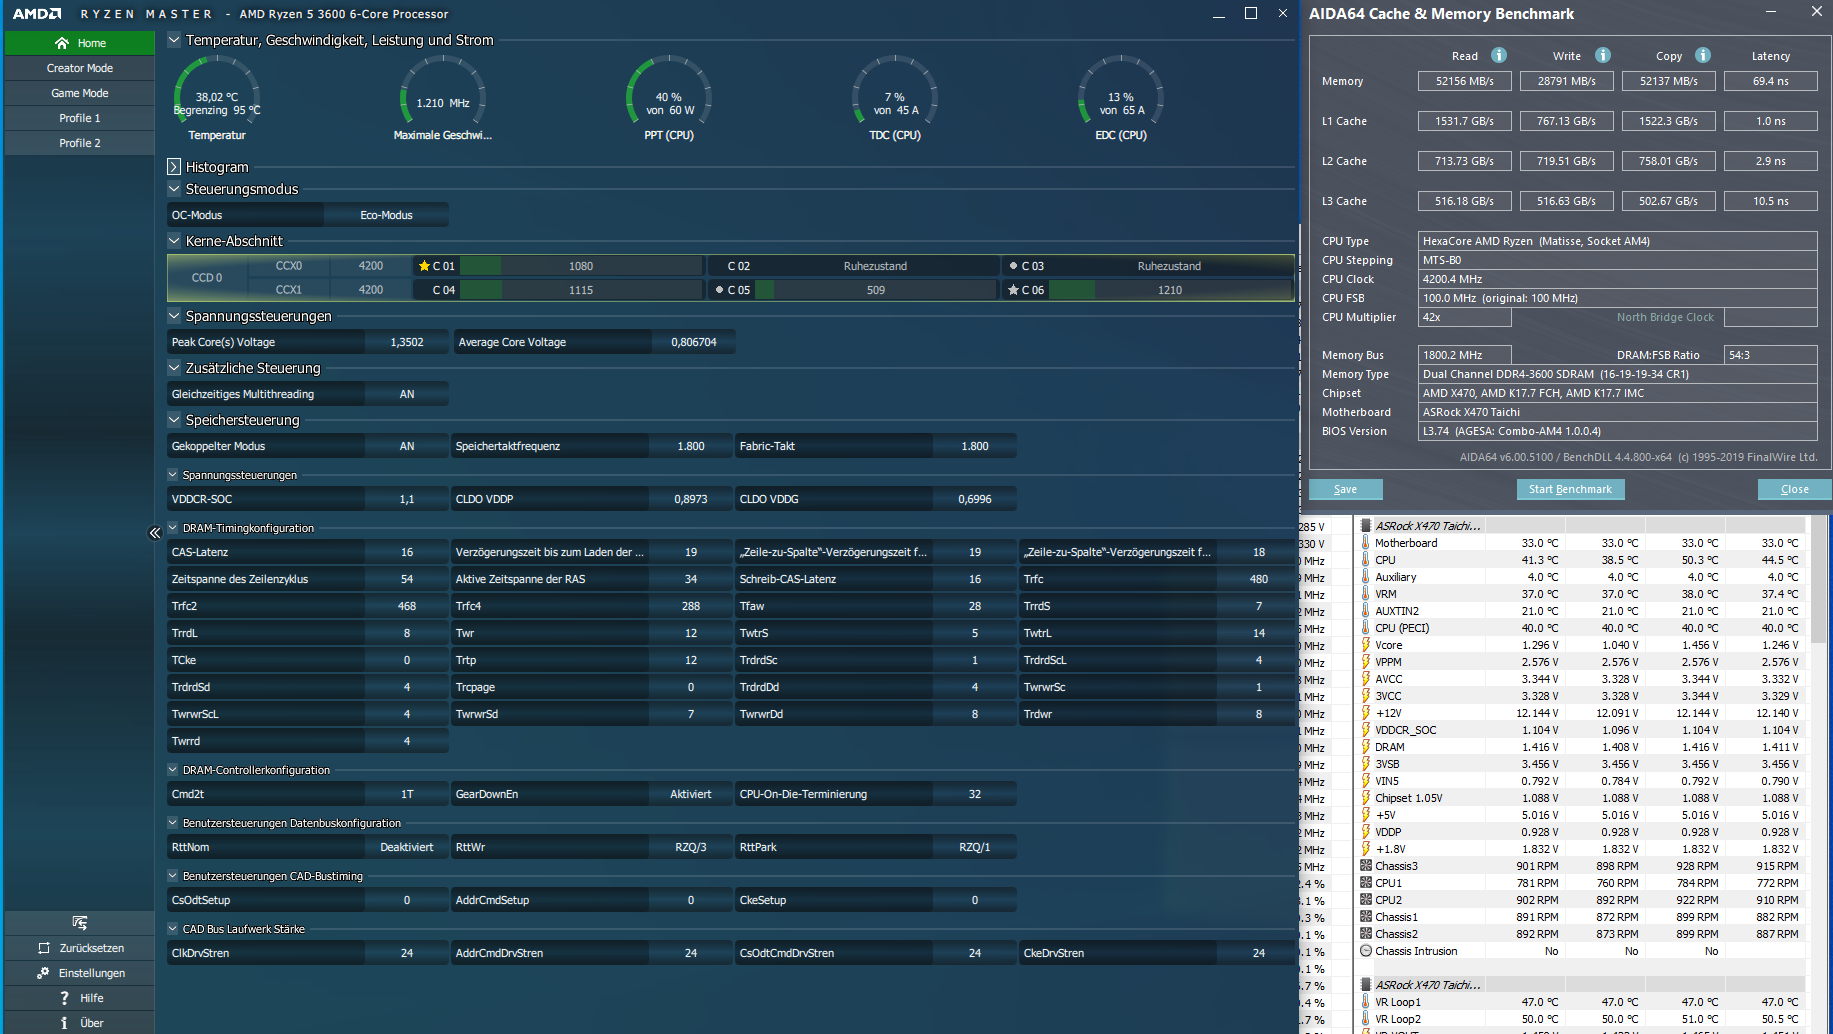Click the chip icon on first ASRock X470 Taichi header
Viewport: 1833px width, 1034px height.
1366,526
